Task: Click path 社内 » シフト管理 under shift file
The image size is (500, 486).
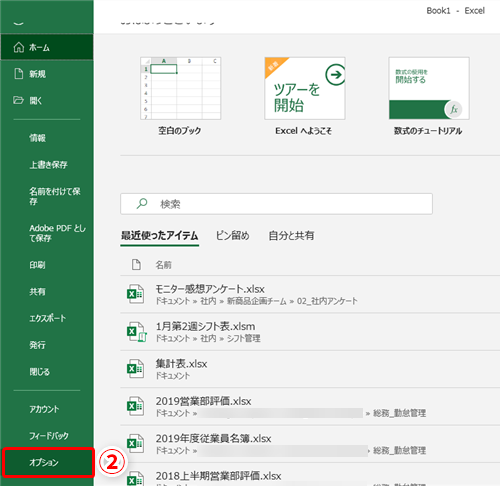Action: pyautogui.click(x=230, y=338)
